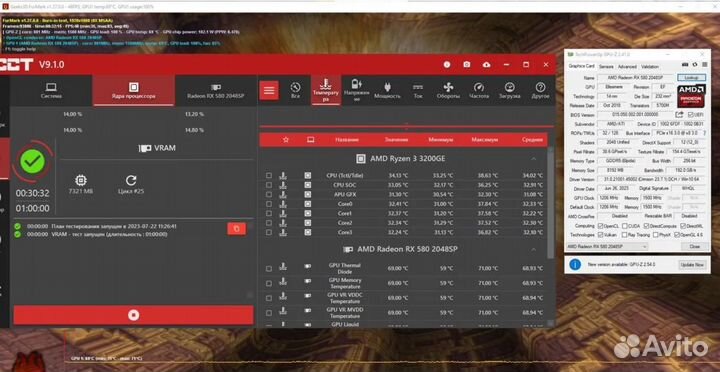
Task: Sort by the Максимум column header
Action: click(x=484, y=140)
